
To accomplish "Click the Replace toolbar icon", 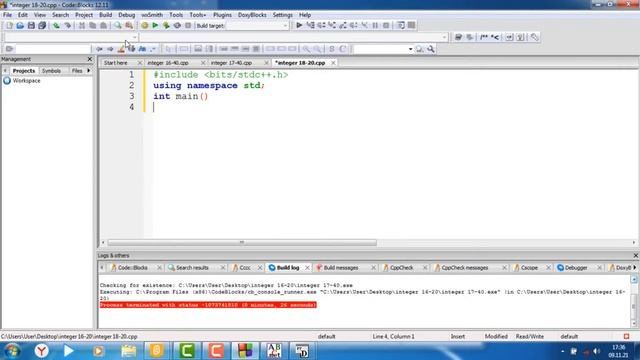I will pyautogui.click(x=129, y=25).
